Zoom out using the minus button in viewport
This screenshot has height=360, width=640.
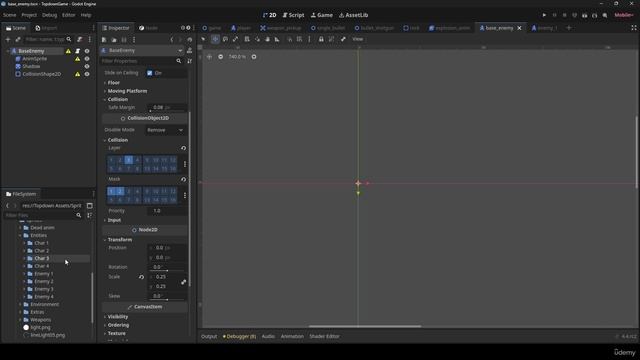pyautogui.click(x=220, y=57)
